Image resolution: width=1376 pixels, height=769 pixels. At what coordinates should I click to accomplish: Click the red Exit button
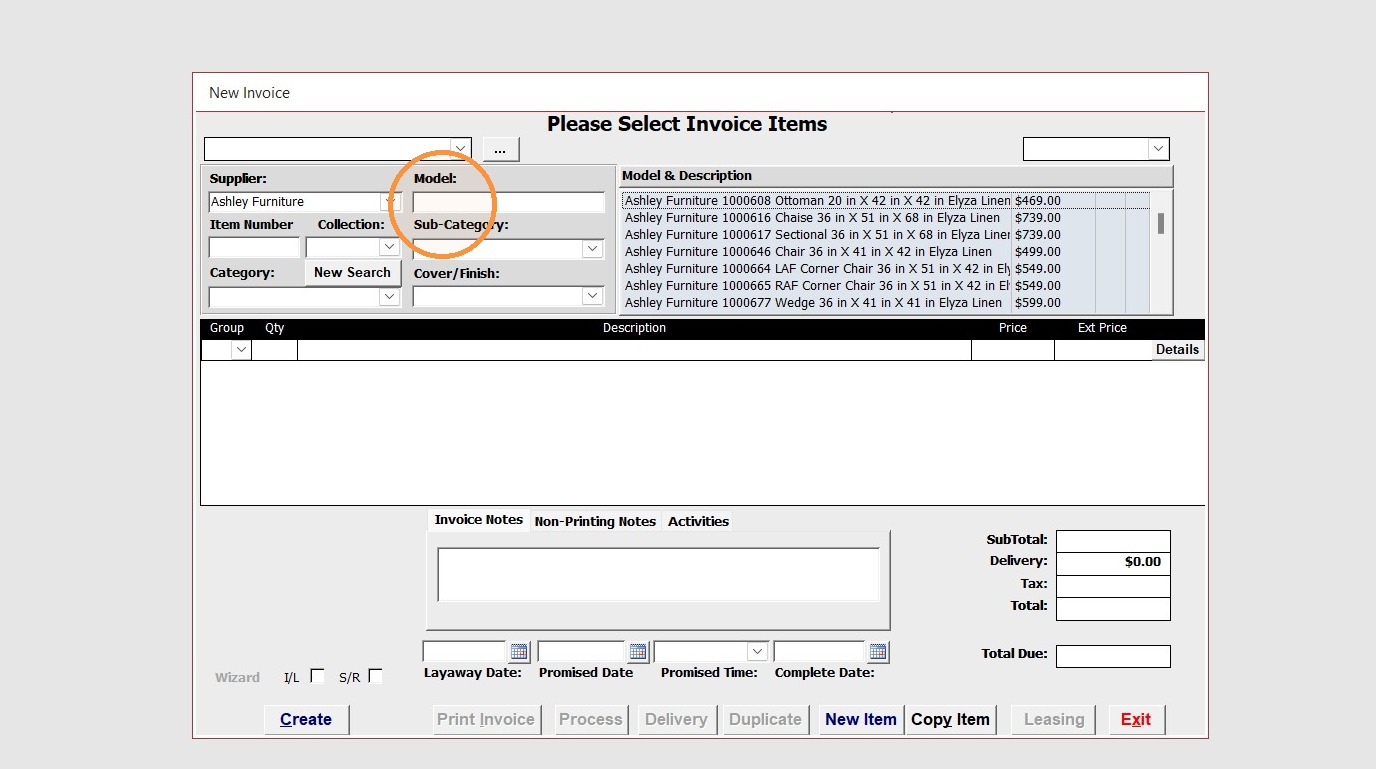[1136, 719]
